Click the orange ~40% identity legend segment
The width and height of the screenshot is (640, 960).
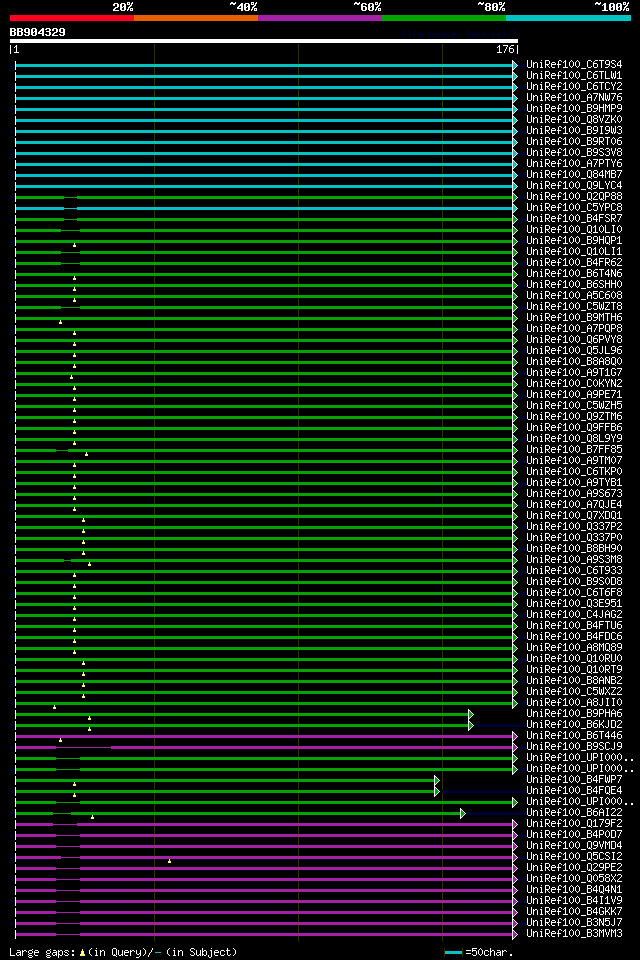point(196,18)
